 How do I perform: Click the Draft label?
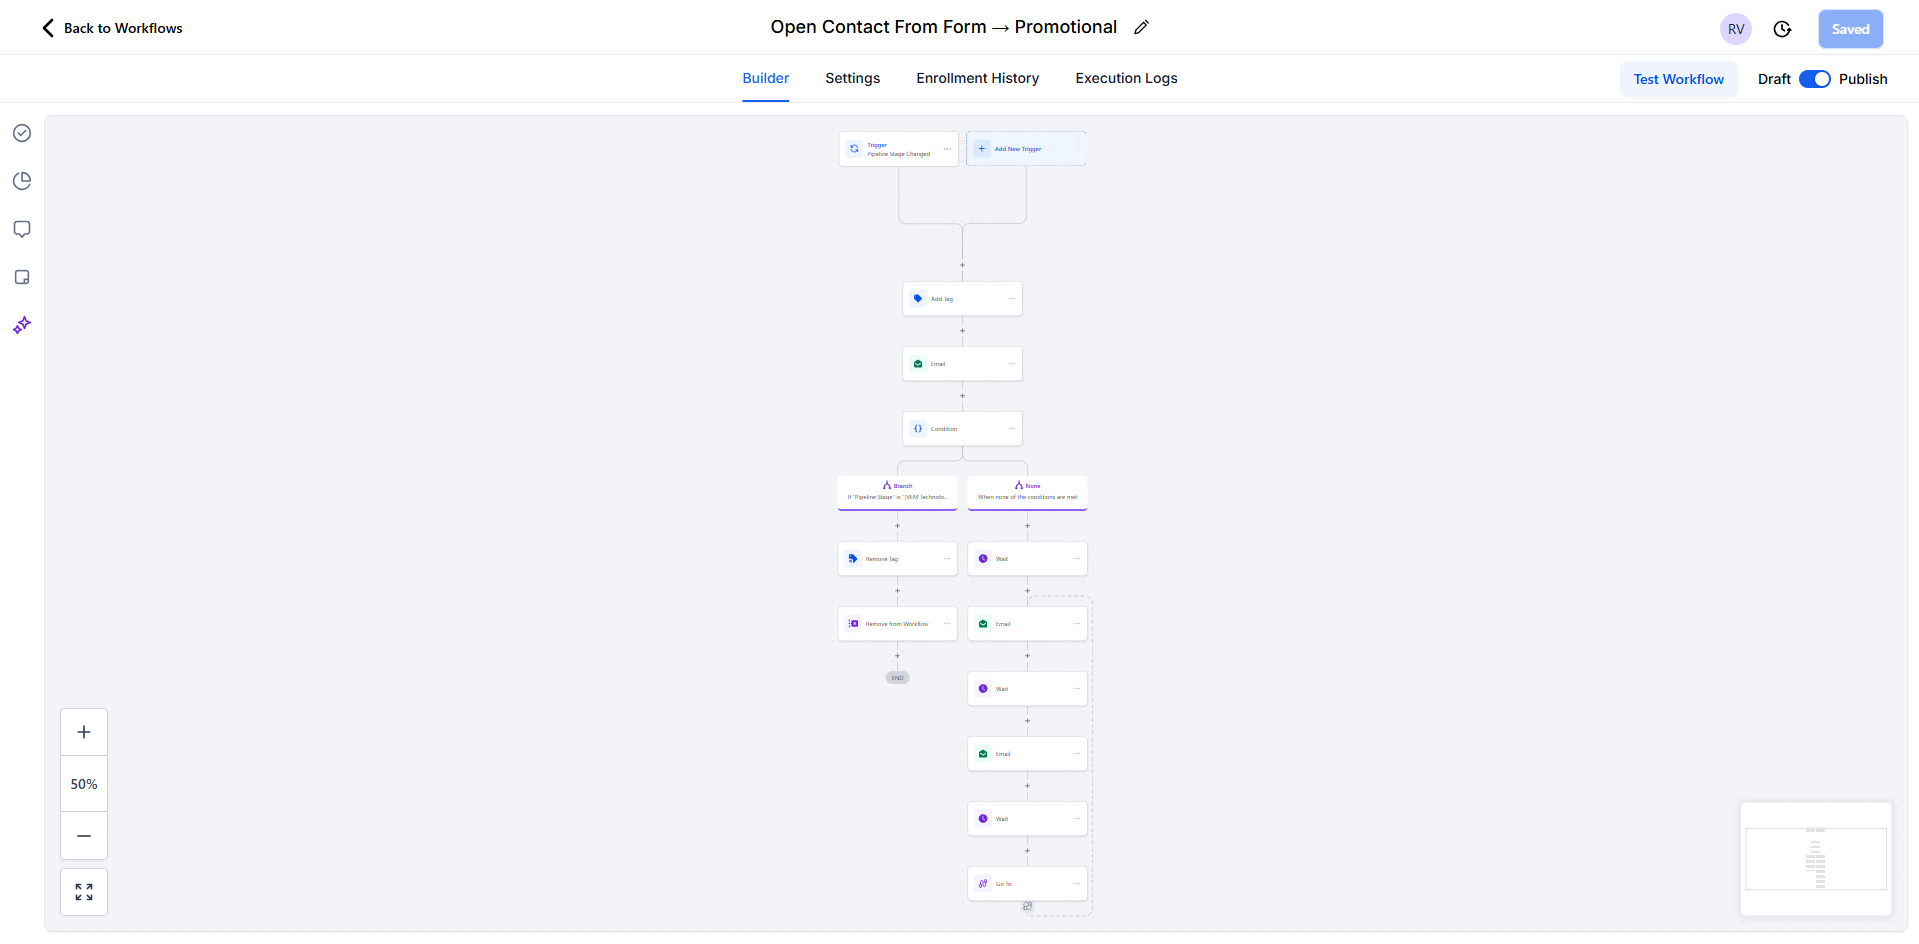[x=1774, y=79]
